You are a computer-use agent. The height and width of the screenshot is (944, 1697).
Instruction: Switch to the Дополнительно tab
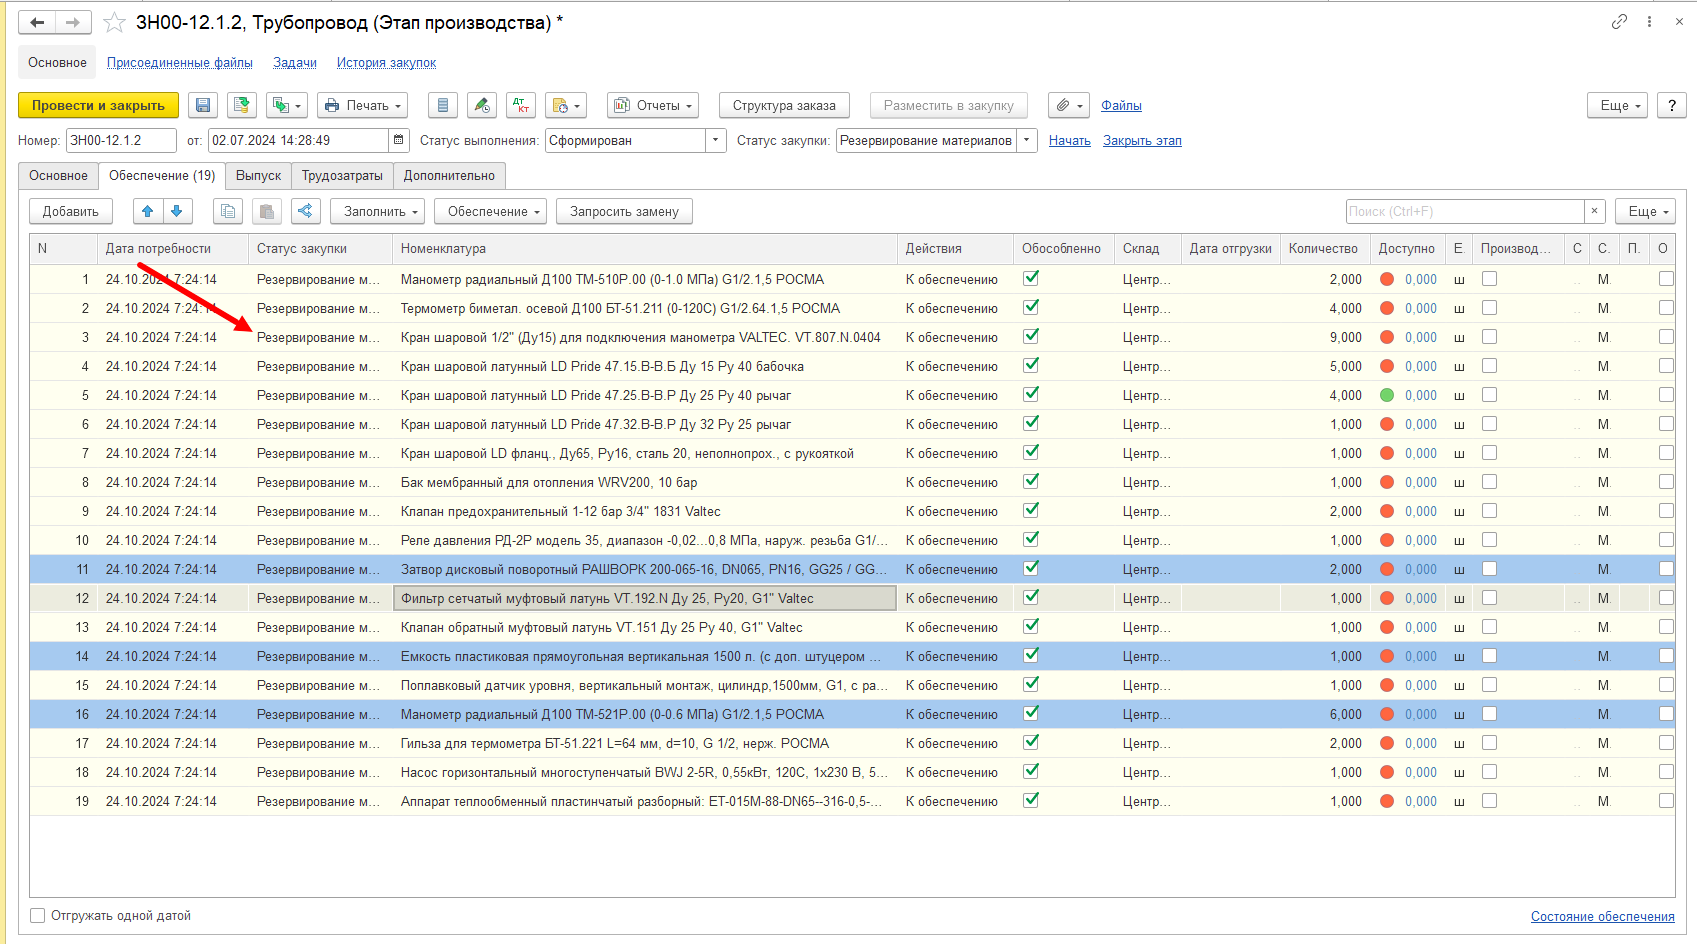(449, 175)
